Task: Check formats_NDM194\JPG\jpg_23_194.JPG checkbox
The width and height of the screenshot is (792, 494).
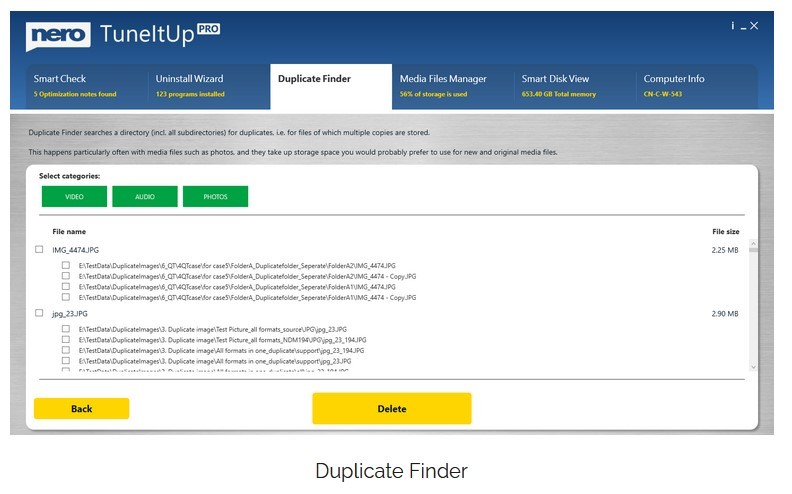Action: tap(66, 339)
